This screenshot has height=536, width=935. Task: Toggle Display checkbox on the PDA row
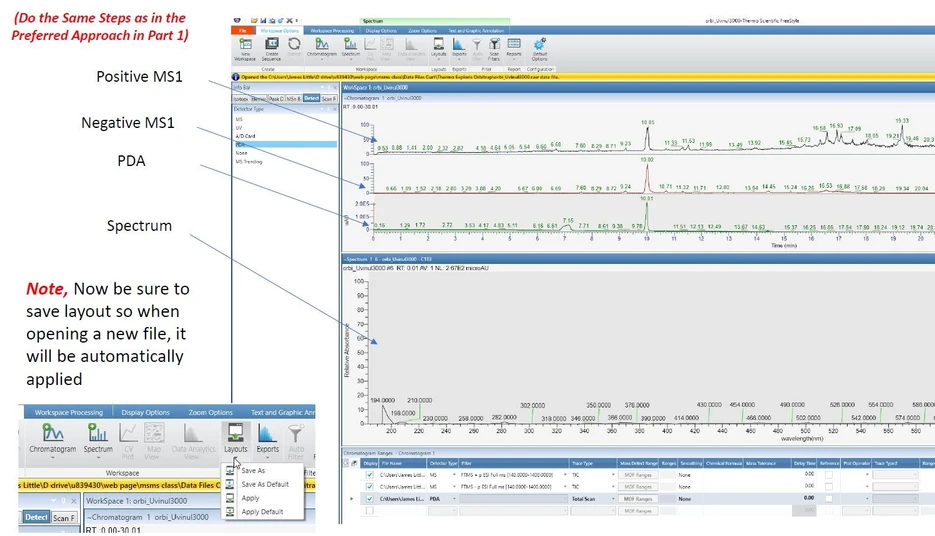tap(369, 498)
